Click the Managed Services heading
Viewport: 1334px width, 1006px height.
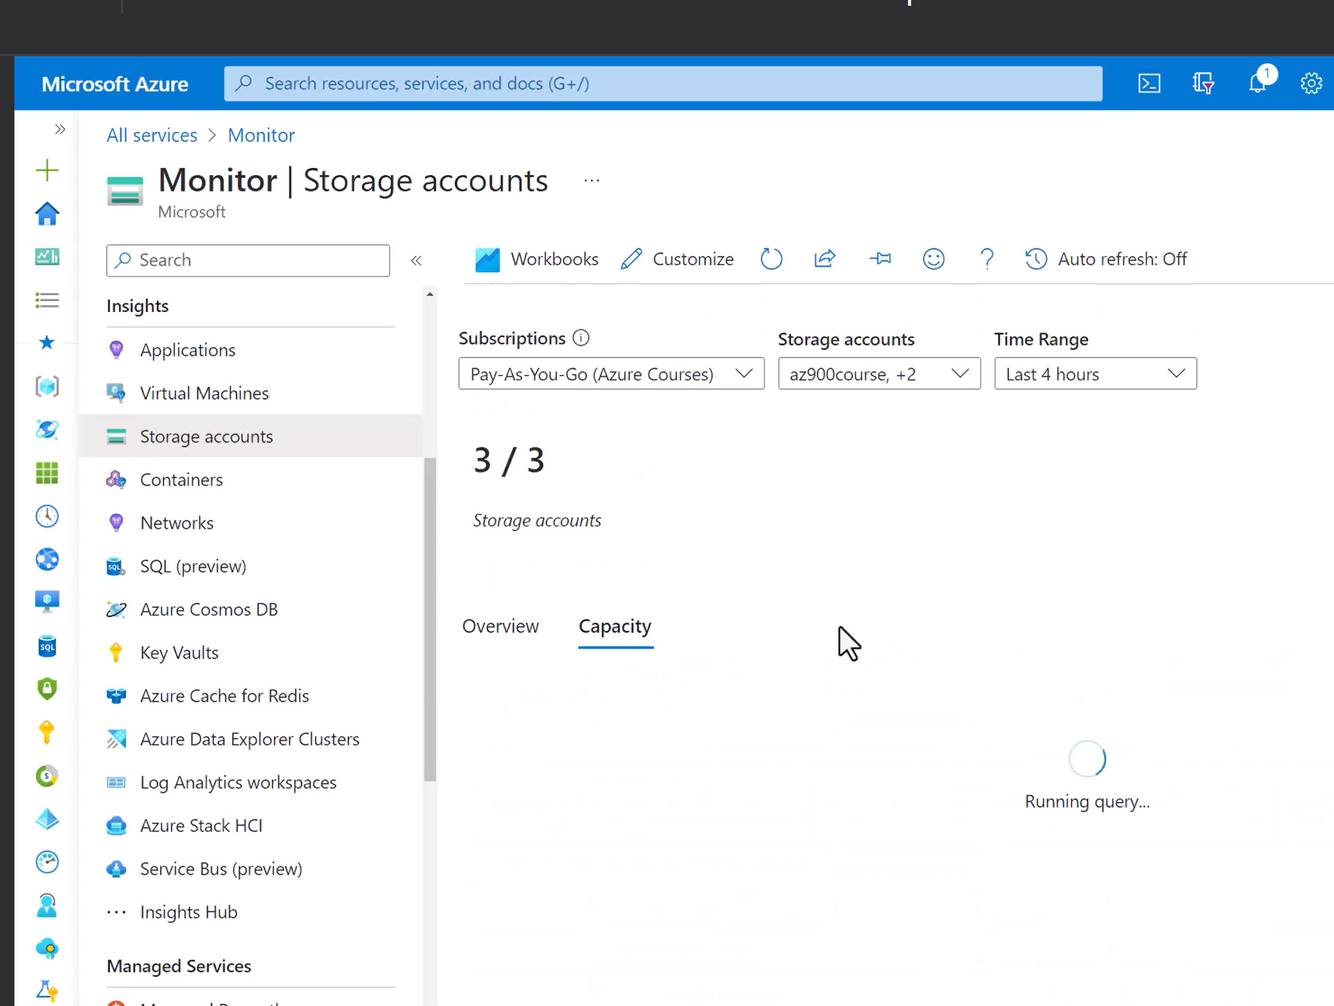[179, 966]
